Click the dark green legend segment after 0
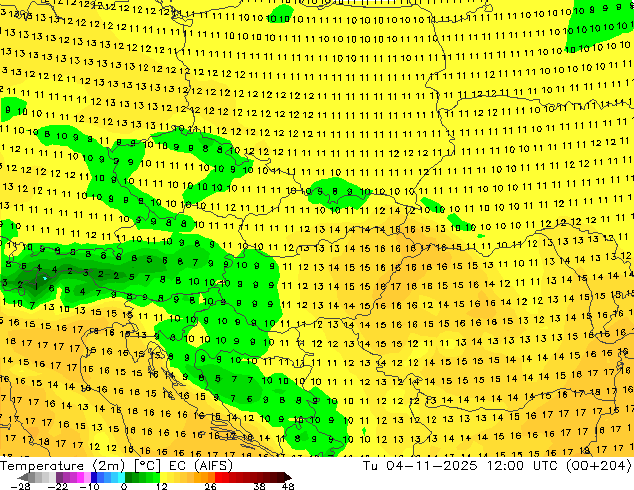The image size is (634, 490). (129, 477)
